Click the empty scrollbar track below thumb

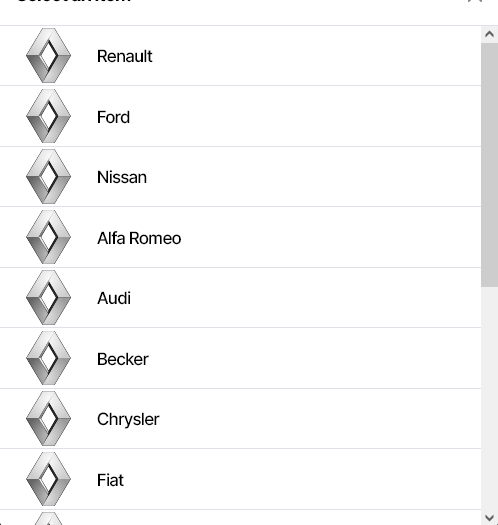[489, 398]
